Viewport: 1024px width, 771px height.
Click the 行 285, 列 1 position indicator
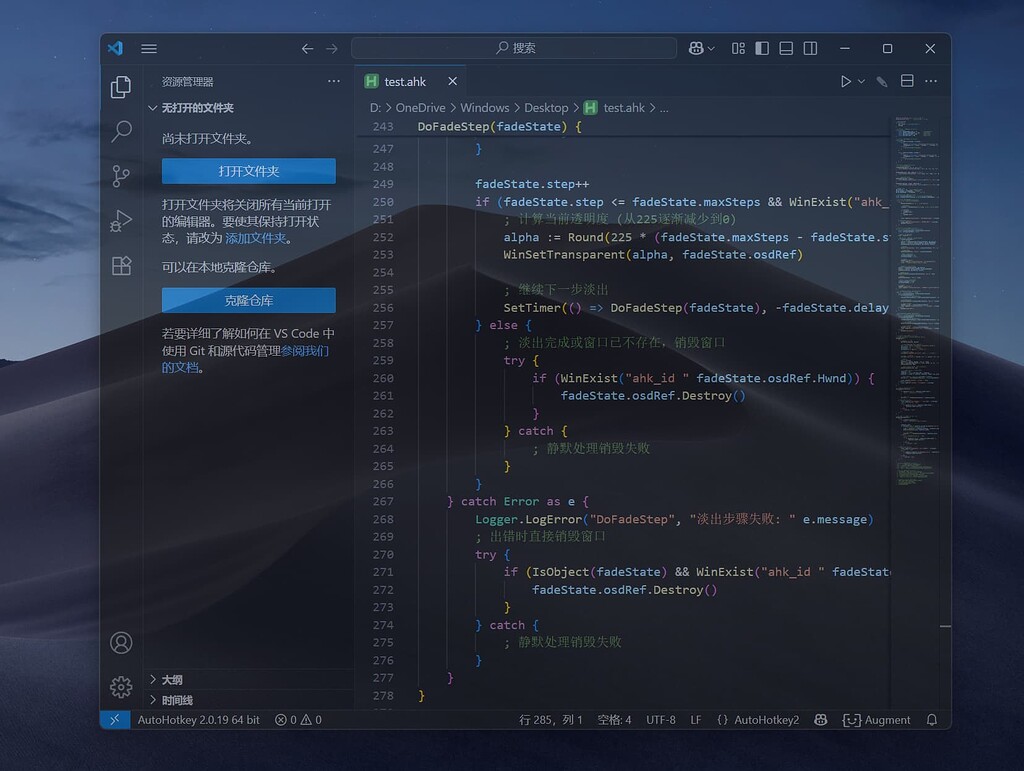(x=551, y=719)
